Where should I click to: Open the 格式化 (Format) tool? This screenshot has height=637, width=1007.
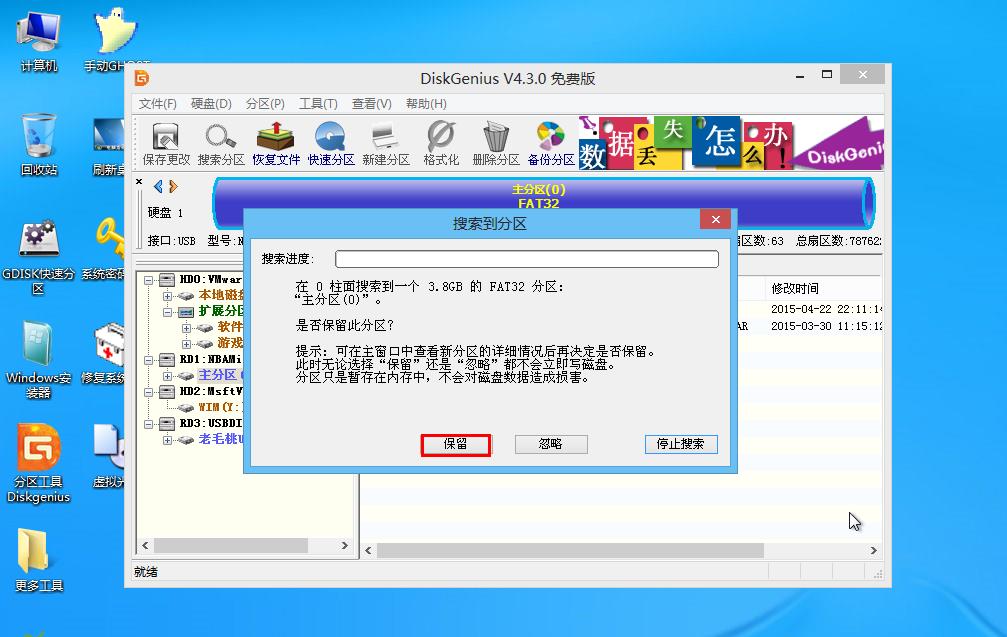click(x=440, y=141)
